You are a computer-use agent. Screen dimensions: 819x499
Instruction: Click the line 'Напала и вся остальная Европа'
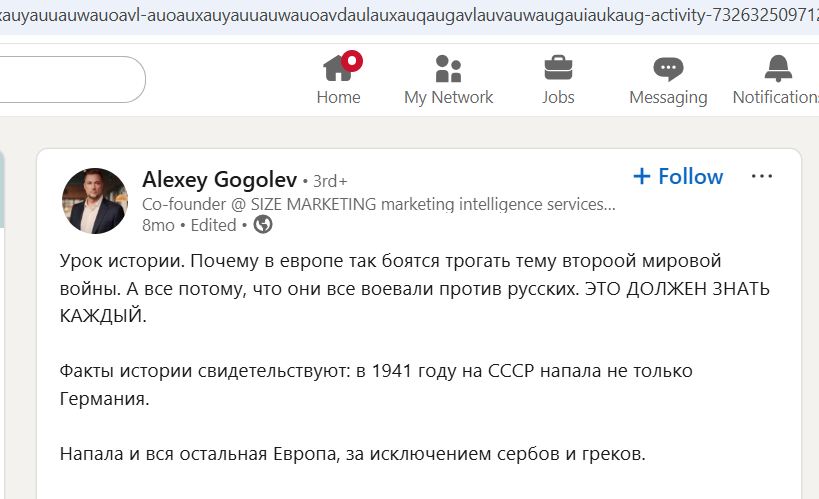click(353, 454)
